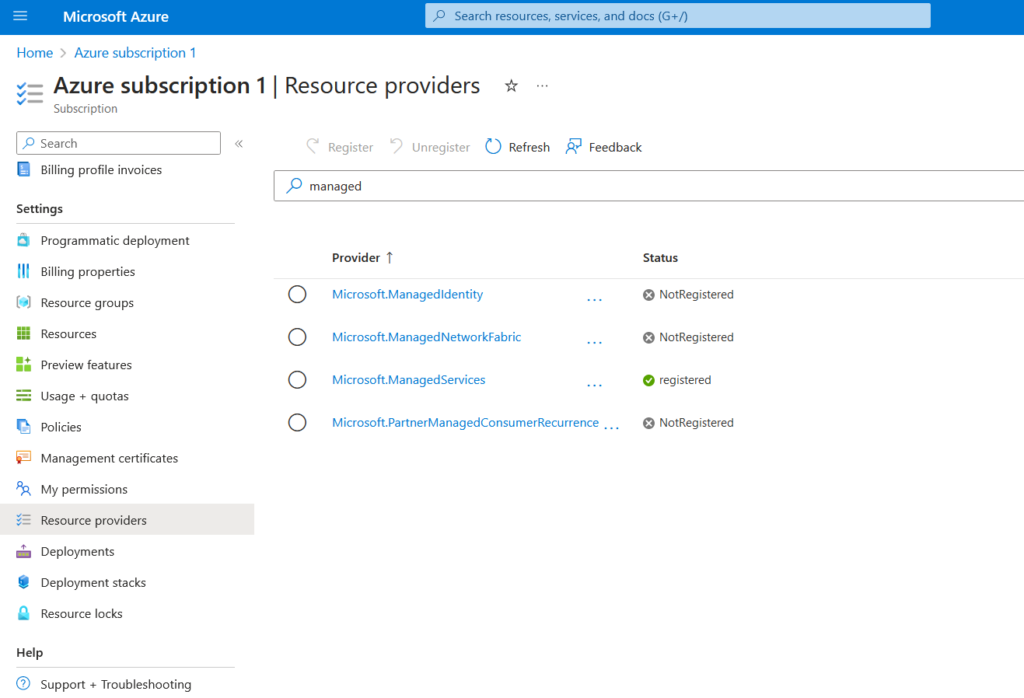1024x698 pixels.
Task: Click the Deployments upload icon
Action: click(x=24, y=551)
